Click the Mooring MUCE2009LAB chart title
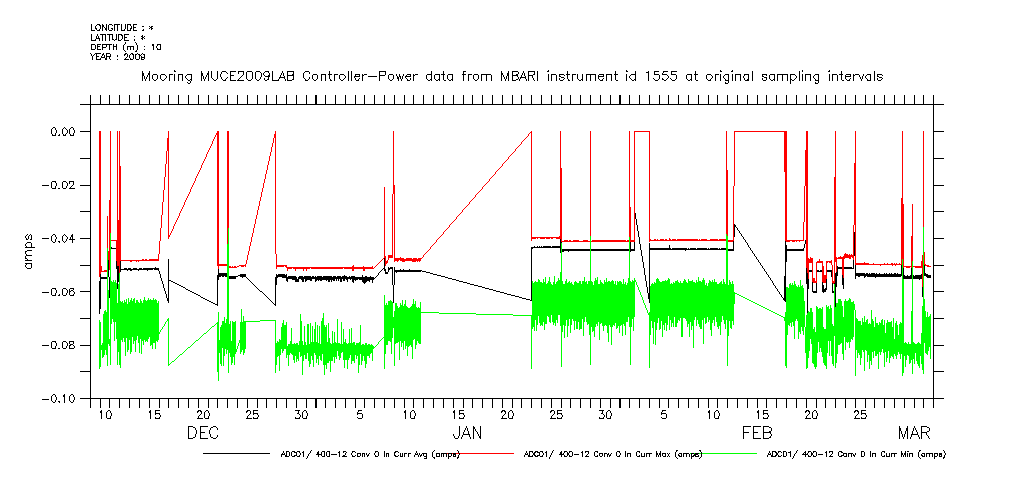Image resolution: width=1009 pixels, height=504 pixels. pos(511,76)
